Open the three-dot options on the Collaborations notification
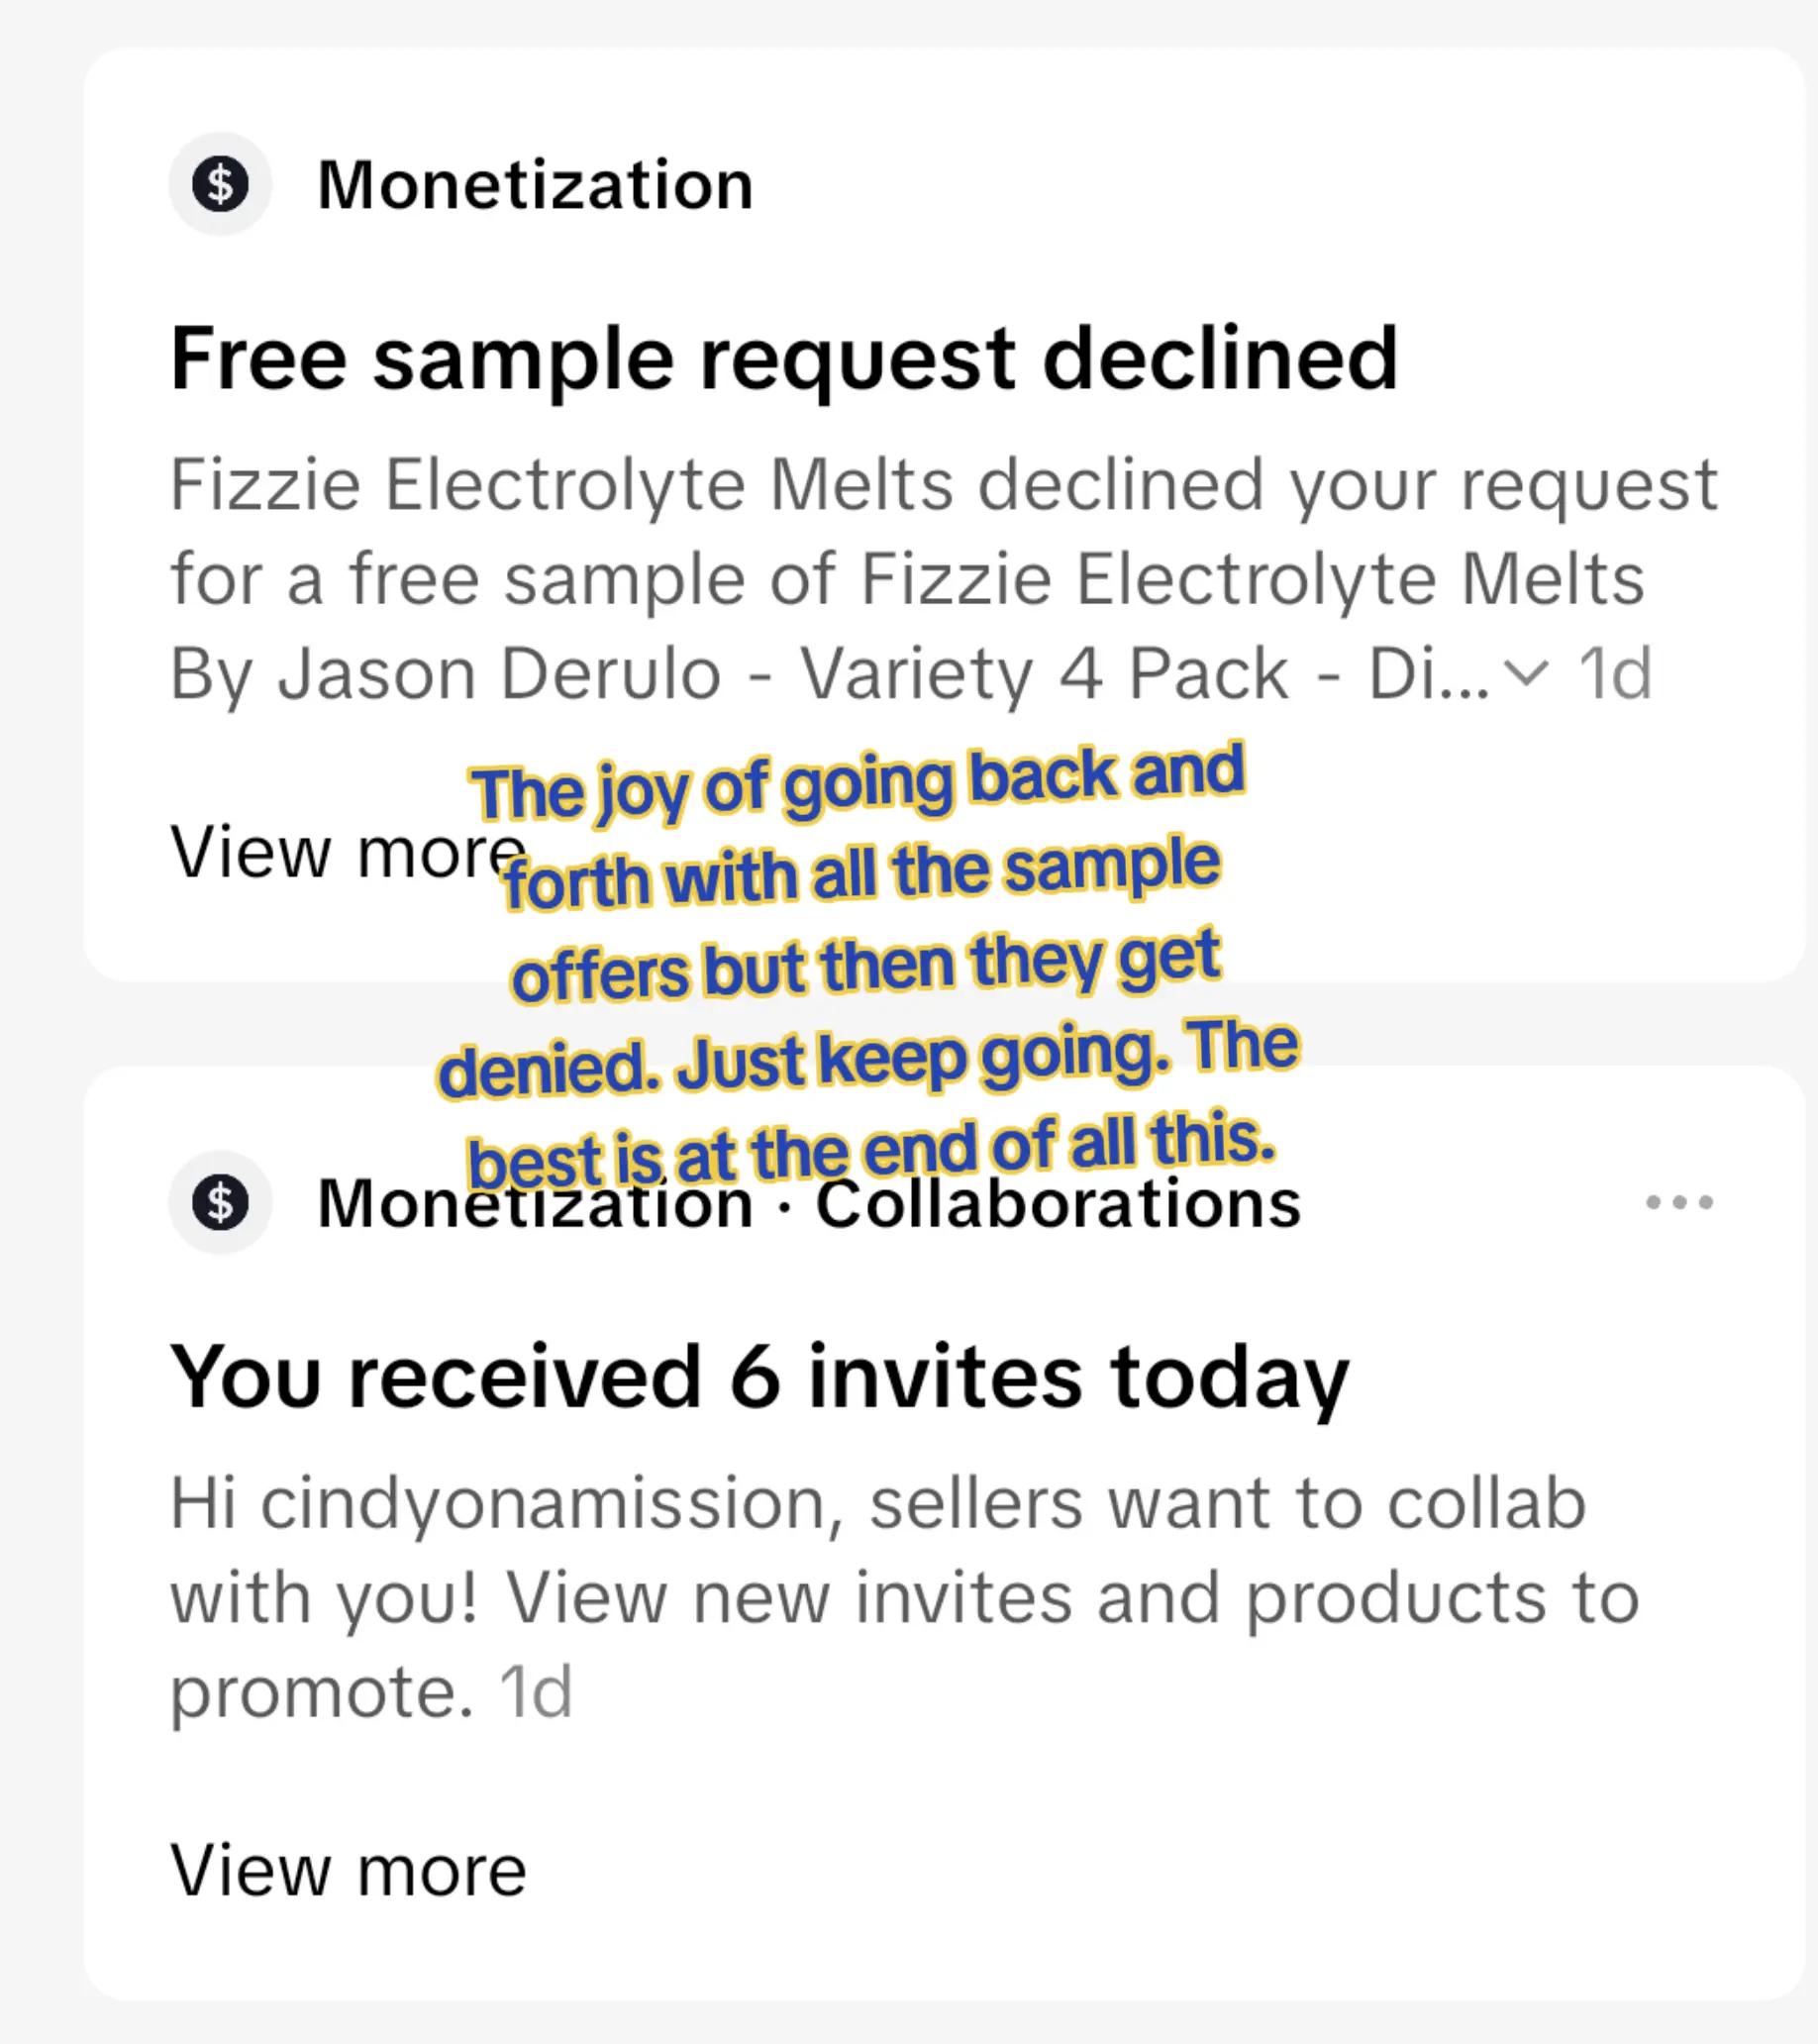Viewport: 1818px width, 2044px height. pyautogui.click(x=1679, y=1202)
